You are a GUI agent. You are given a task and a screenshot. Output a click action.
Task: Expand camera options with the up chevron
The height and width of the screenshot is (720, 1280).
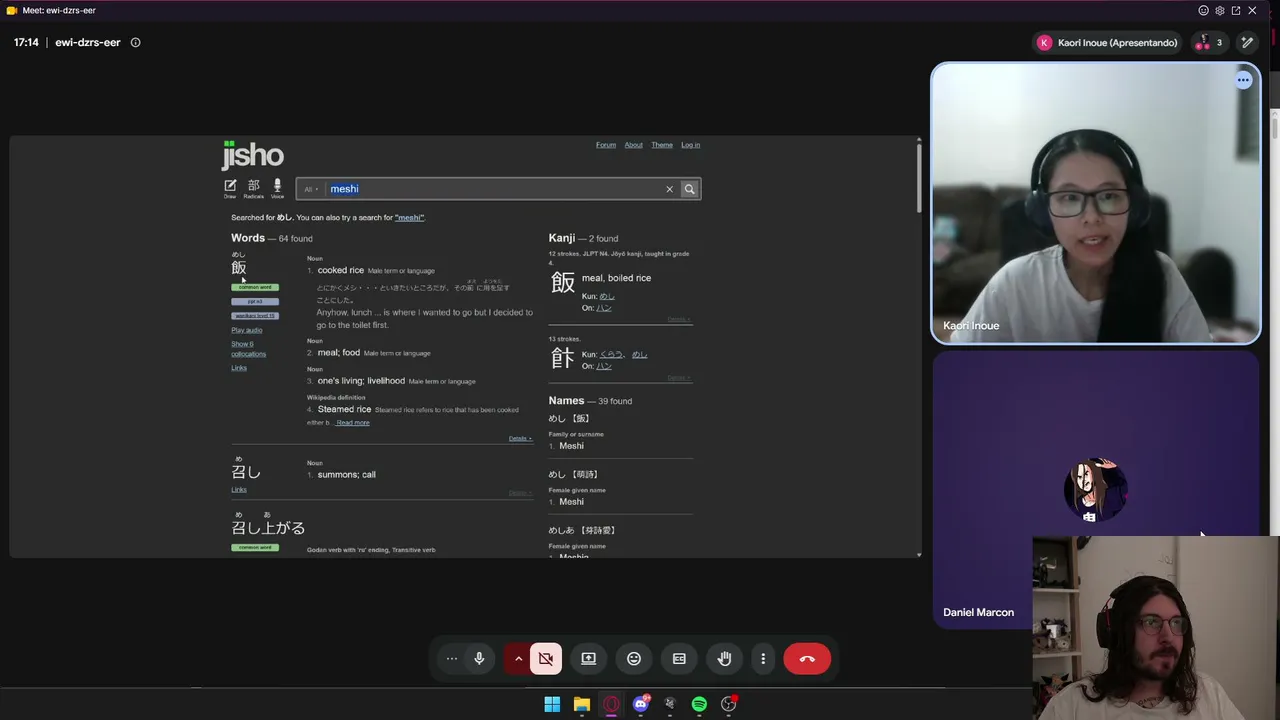tap(518, 659)
